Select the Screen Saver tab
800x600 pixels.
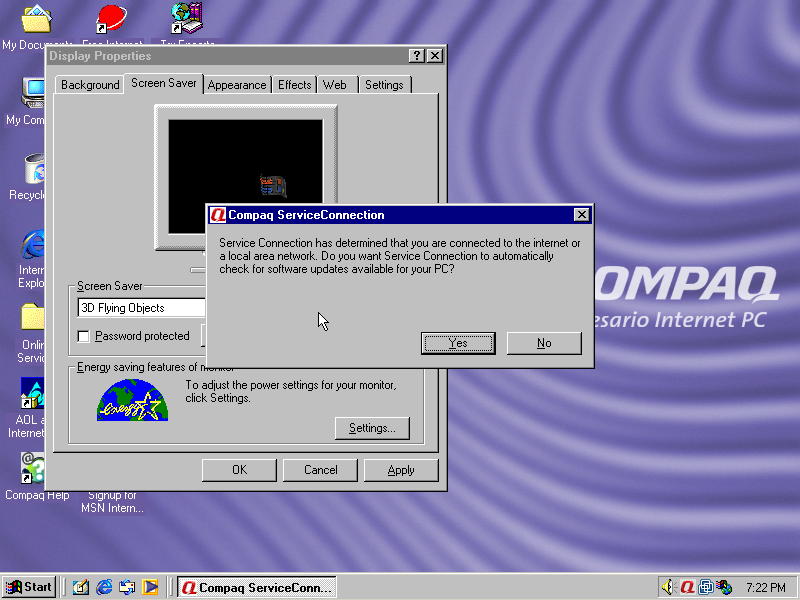coord(164,83)
